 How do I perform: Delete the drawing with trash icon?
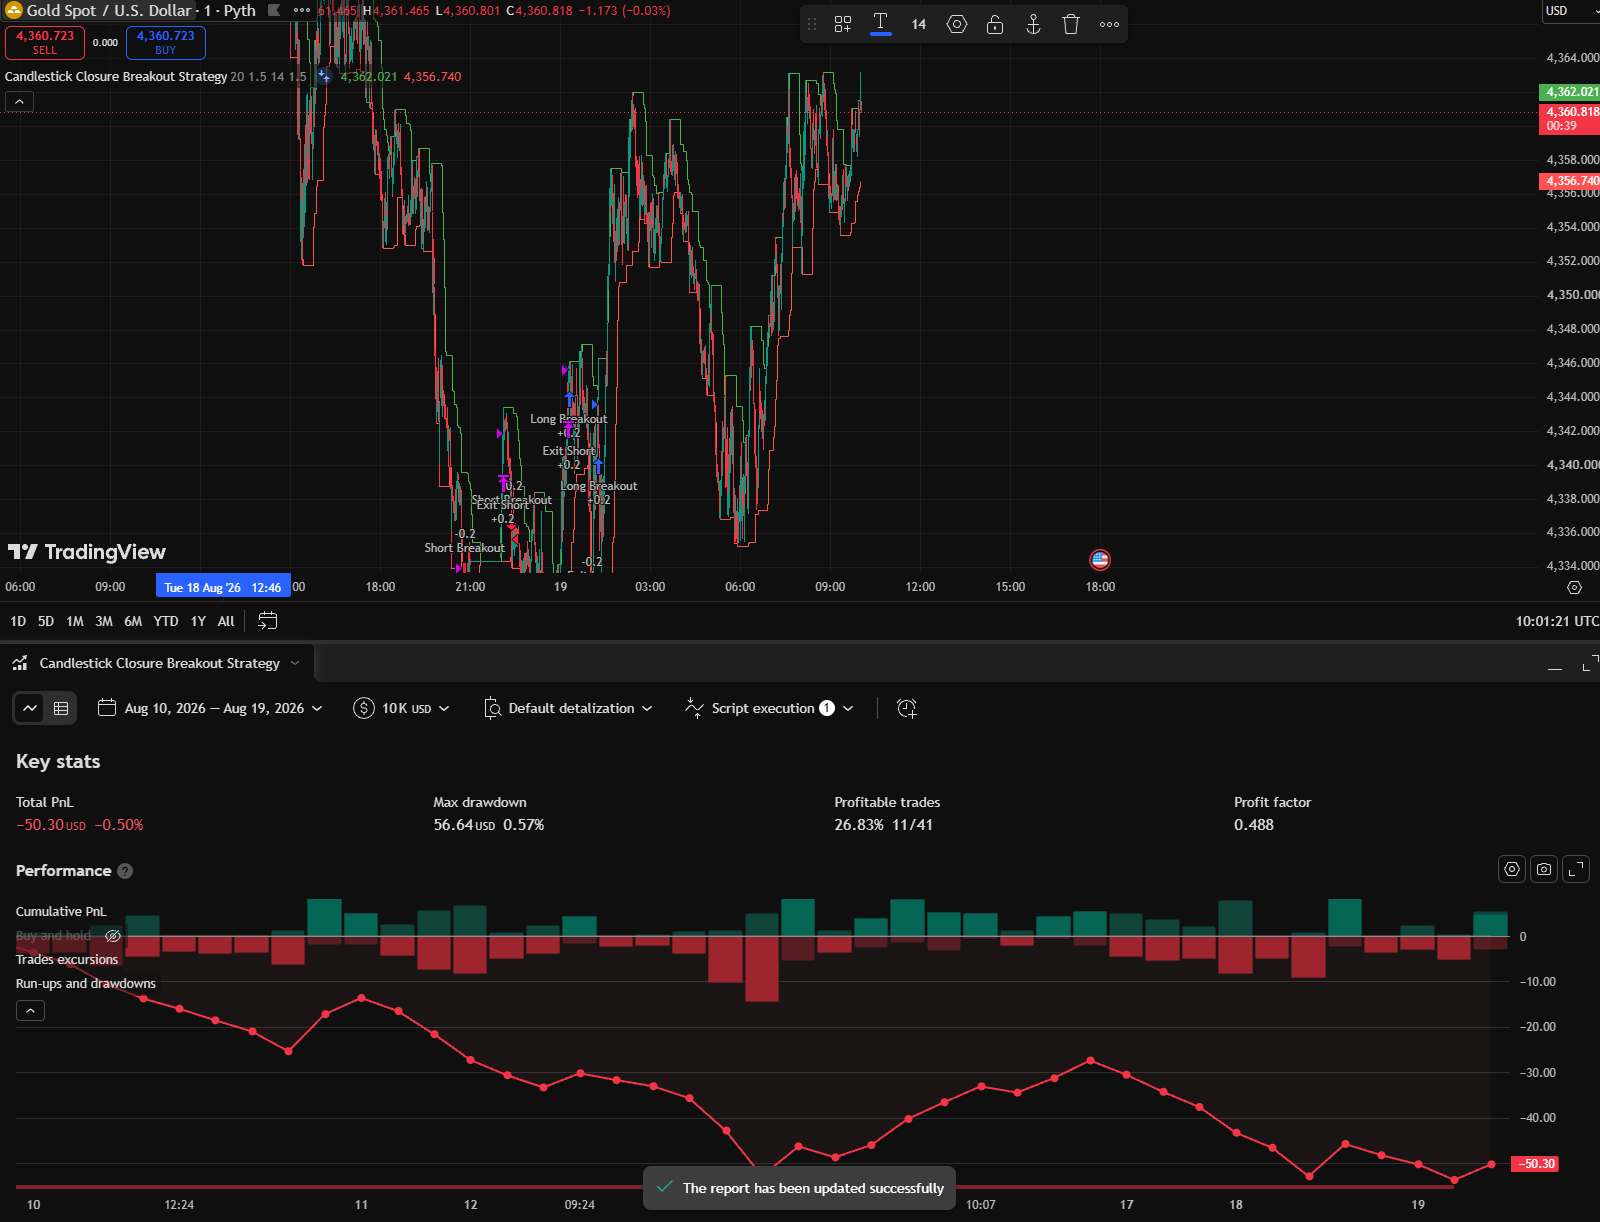pyautogui.click(x=1071, y=24)
